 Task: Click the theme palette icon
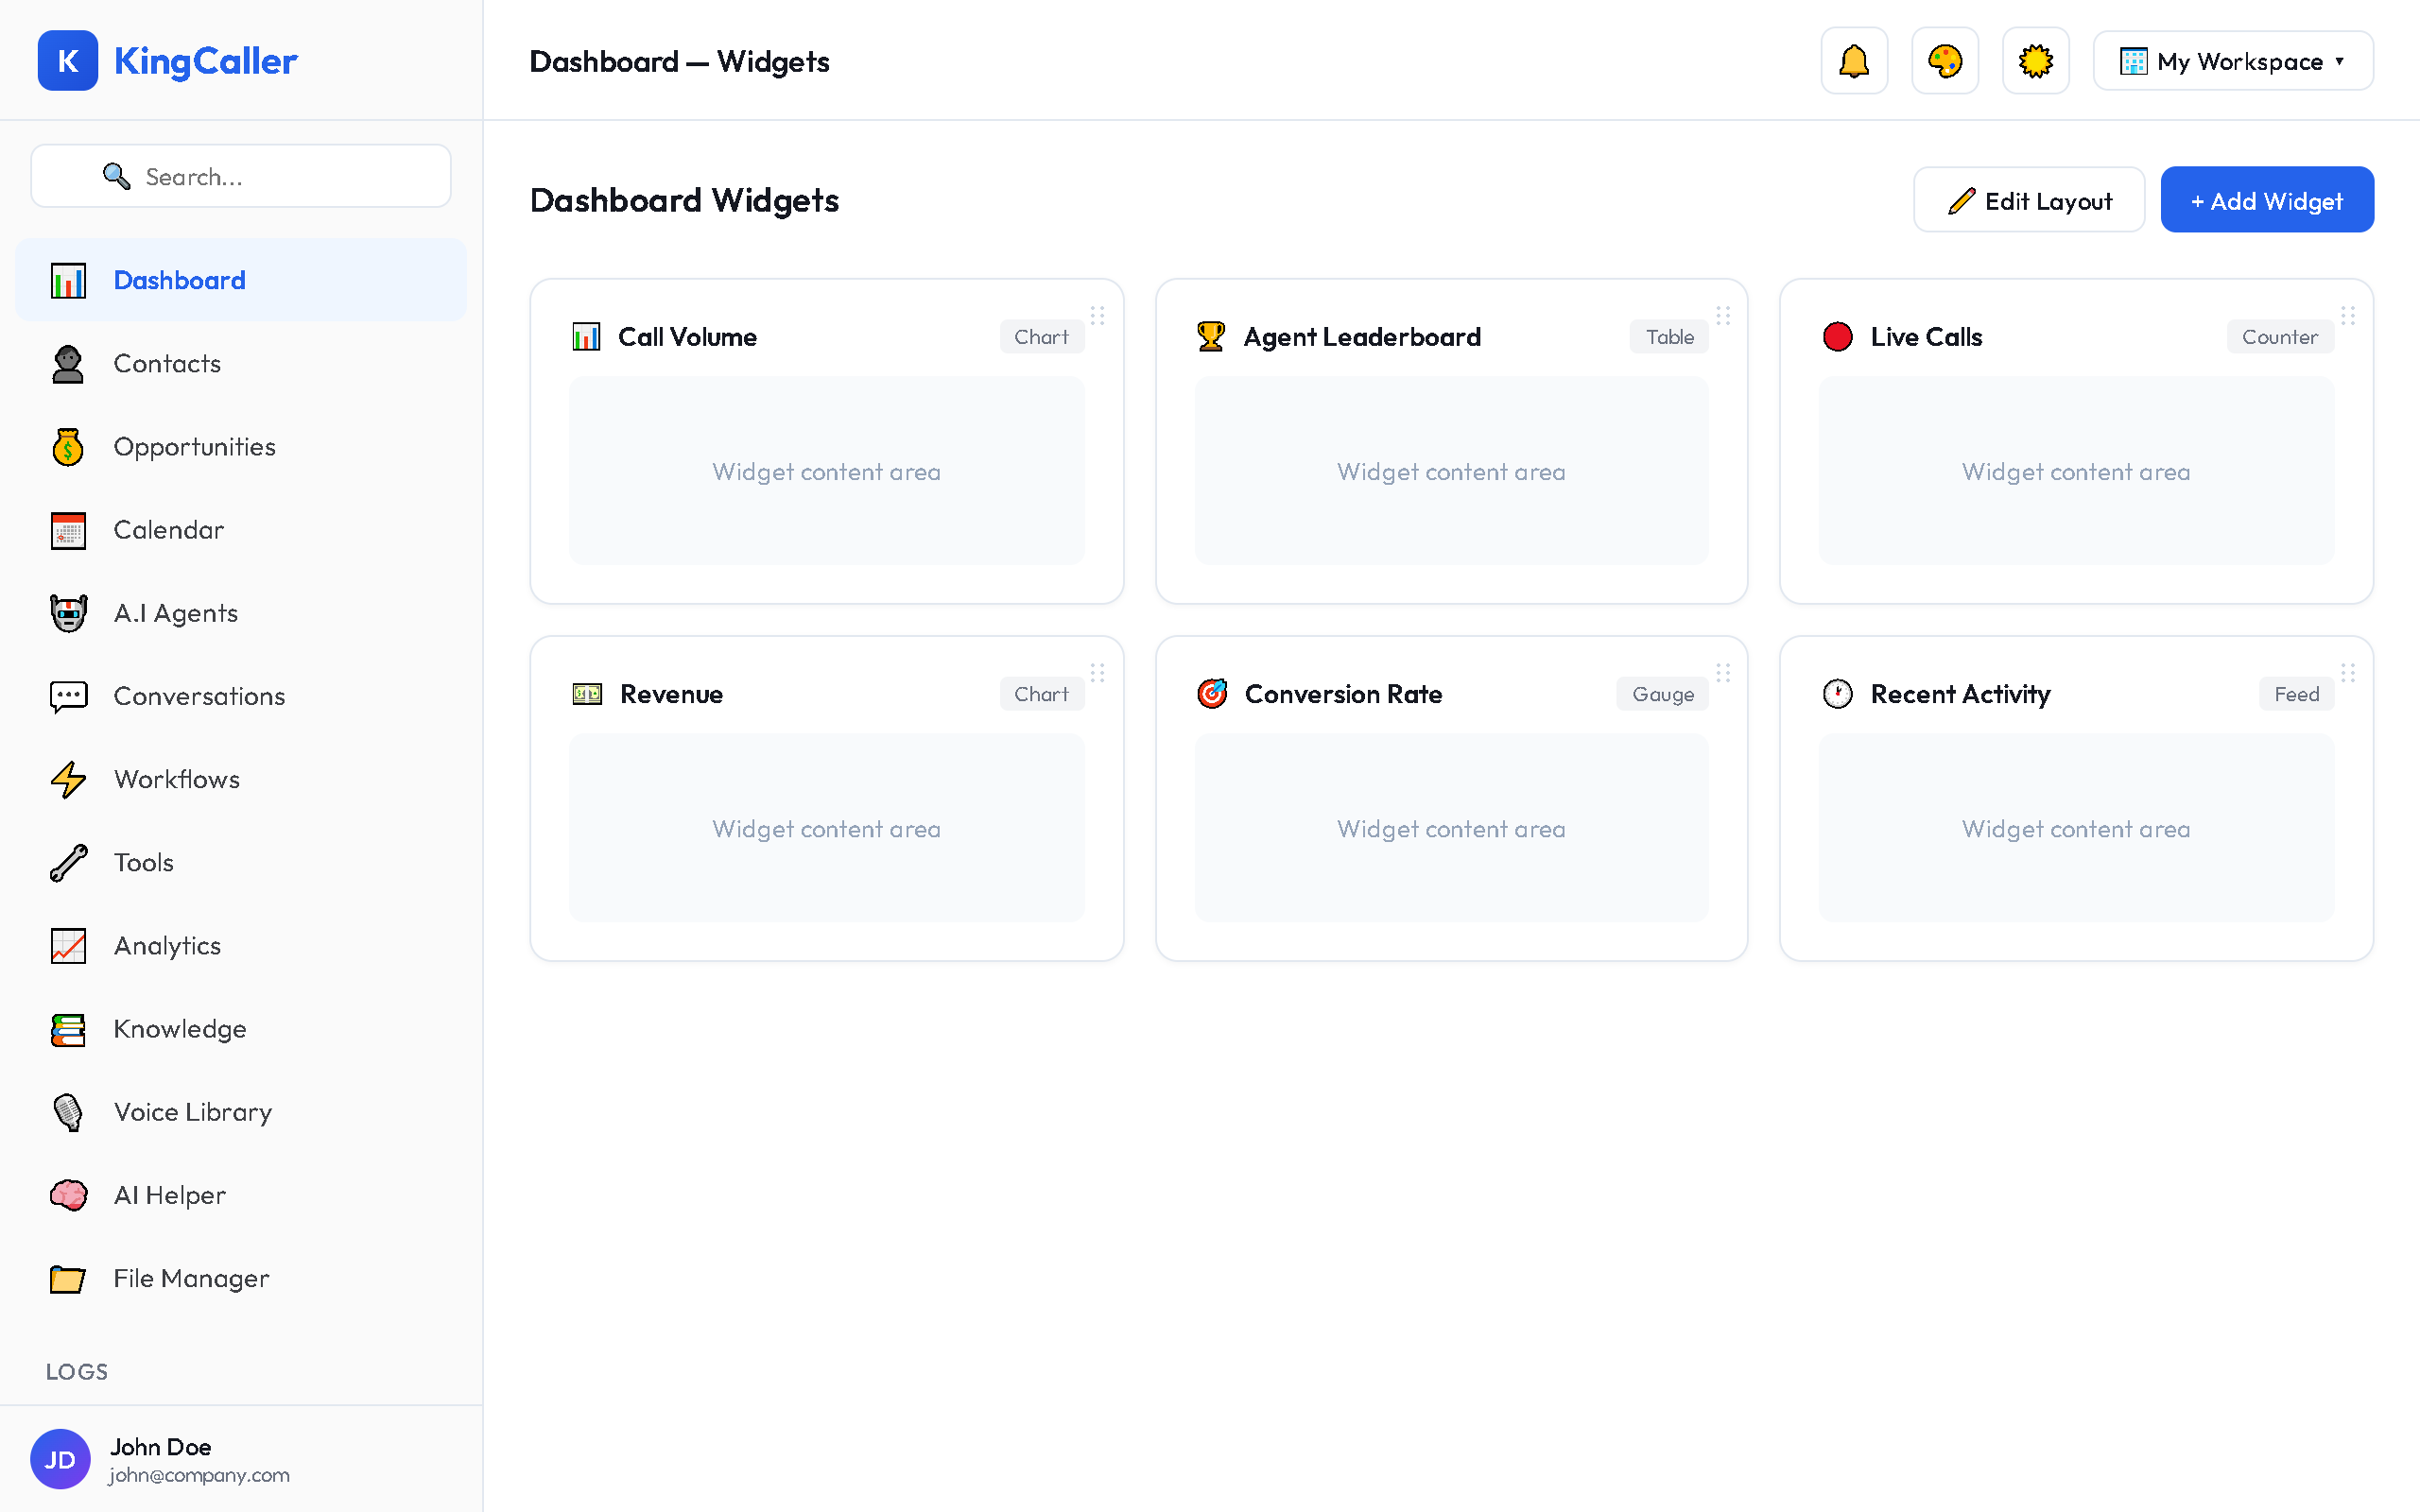[1944, 60]
